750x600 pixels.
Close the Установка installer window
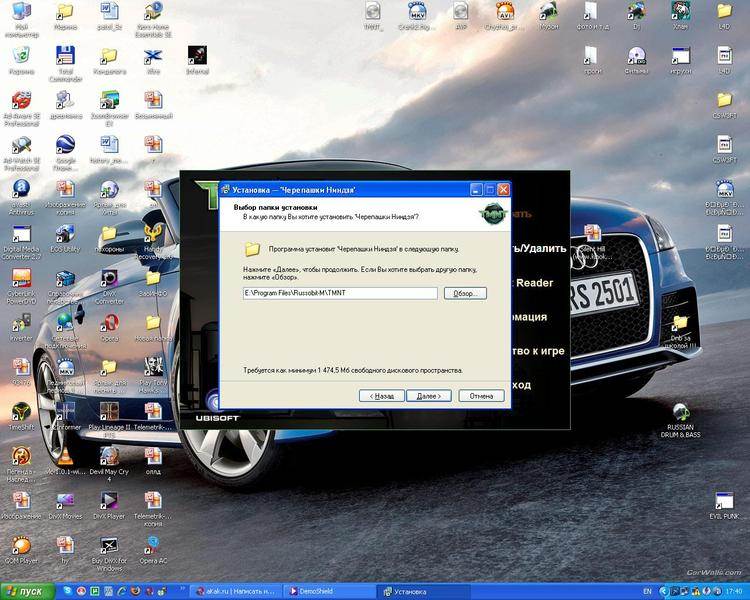pyautogui.click(x=503, y=190)
